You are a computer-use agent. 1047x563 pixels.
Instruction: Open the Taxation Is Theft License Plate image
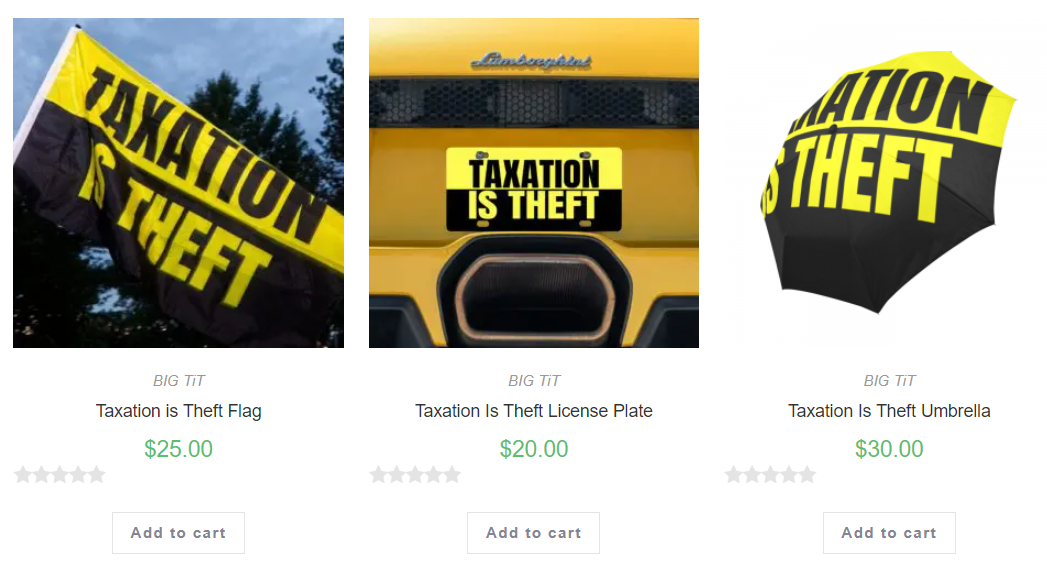534,183
